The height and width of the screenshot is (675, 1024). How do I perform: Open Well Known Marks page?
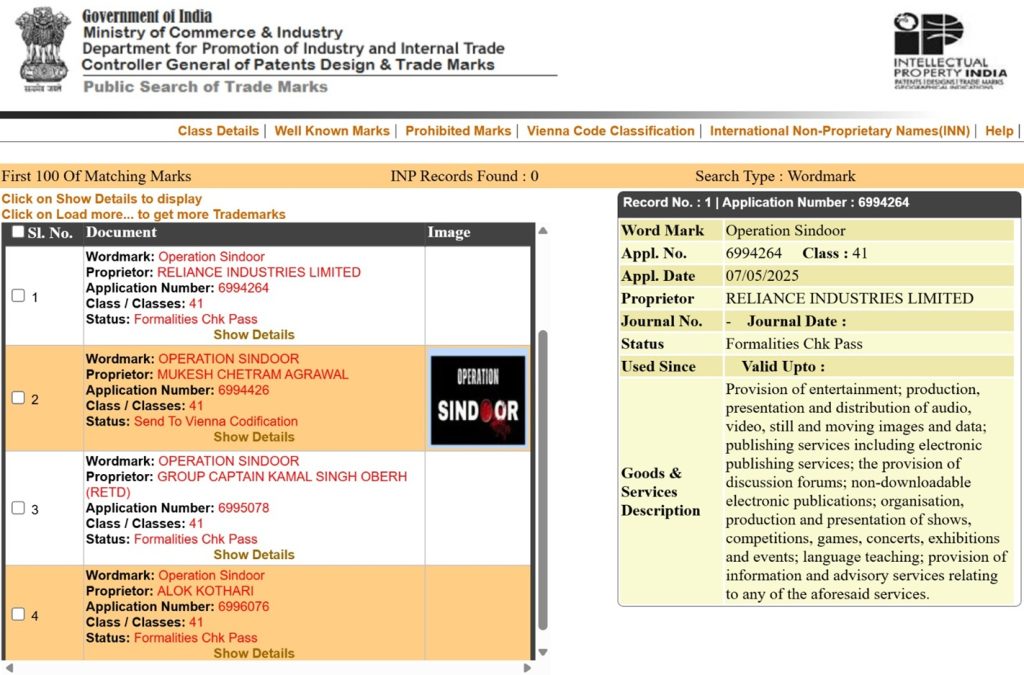(x=332, y=131)
